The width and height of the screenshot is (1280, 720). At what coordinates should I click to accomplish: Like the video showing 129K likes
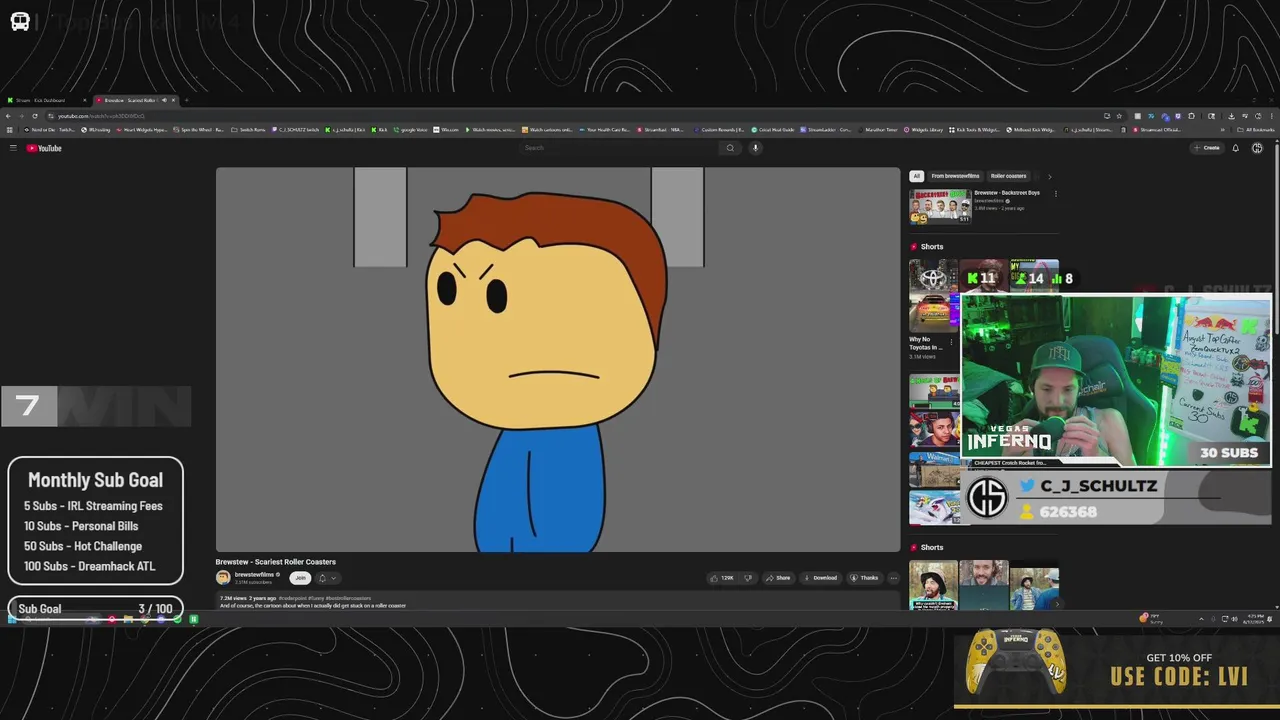coord(722,577)
